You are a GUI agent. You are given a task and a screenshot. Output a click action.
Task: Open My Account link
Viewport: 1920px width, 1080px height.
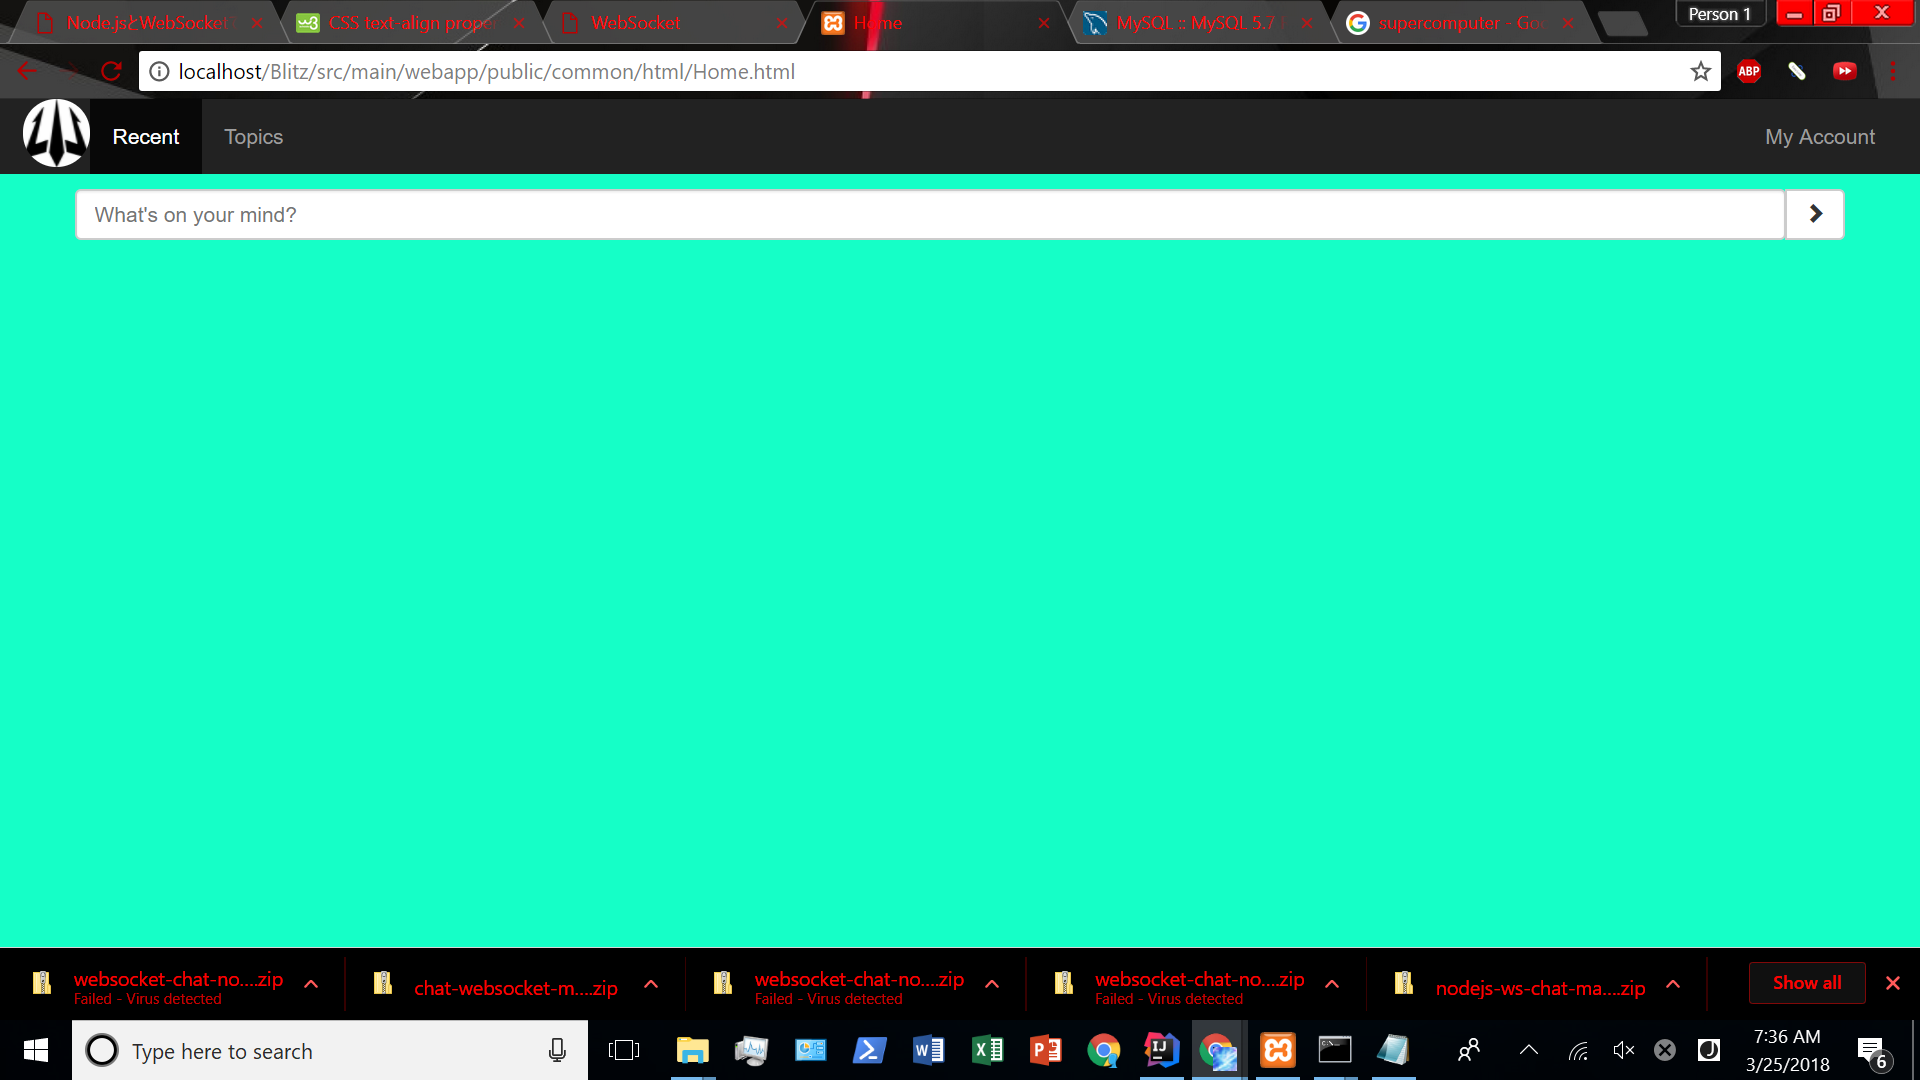point(1819,137)
